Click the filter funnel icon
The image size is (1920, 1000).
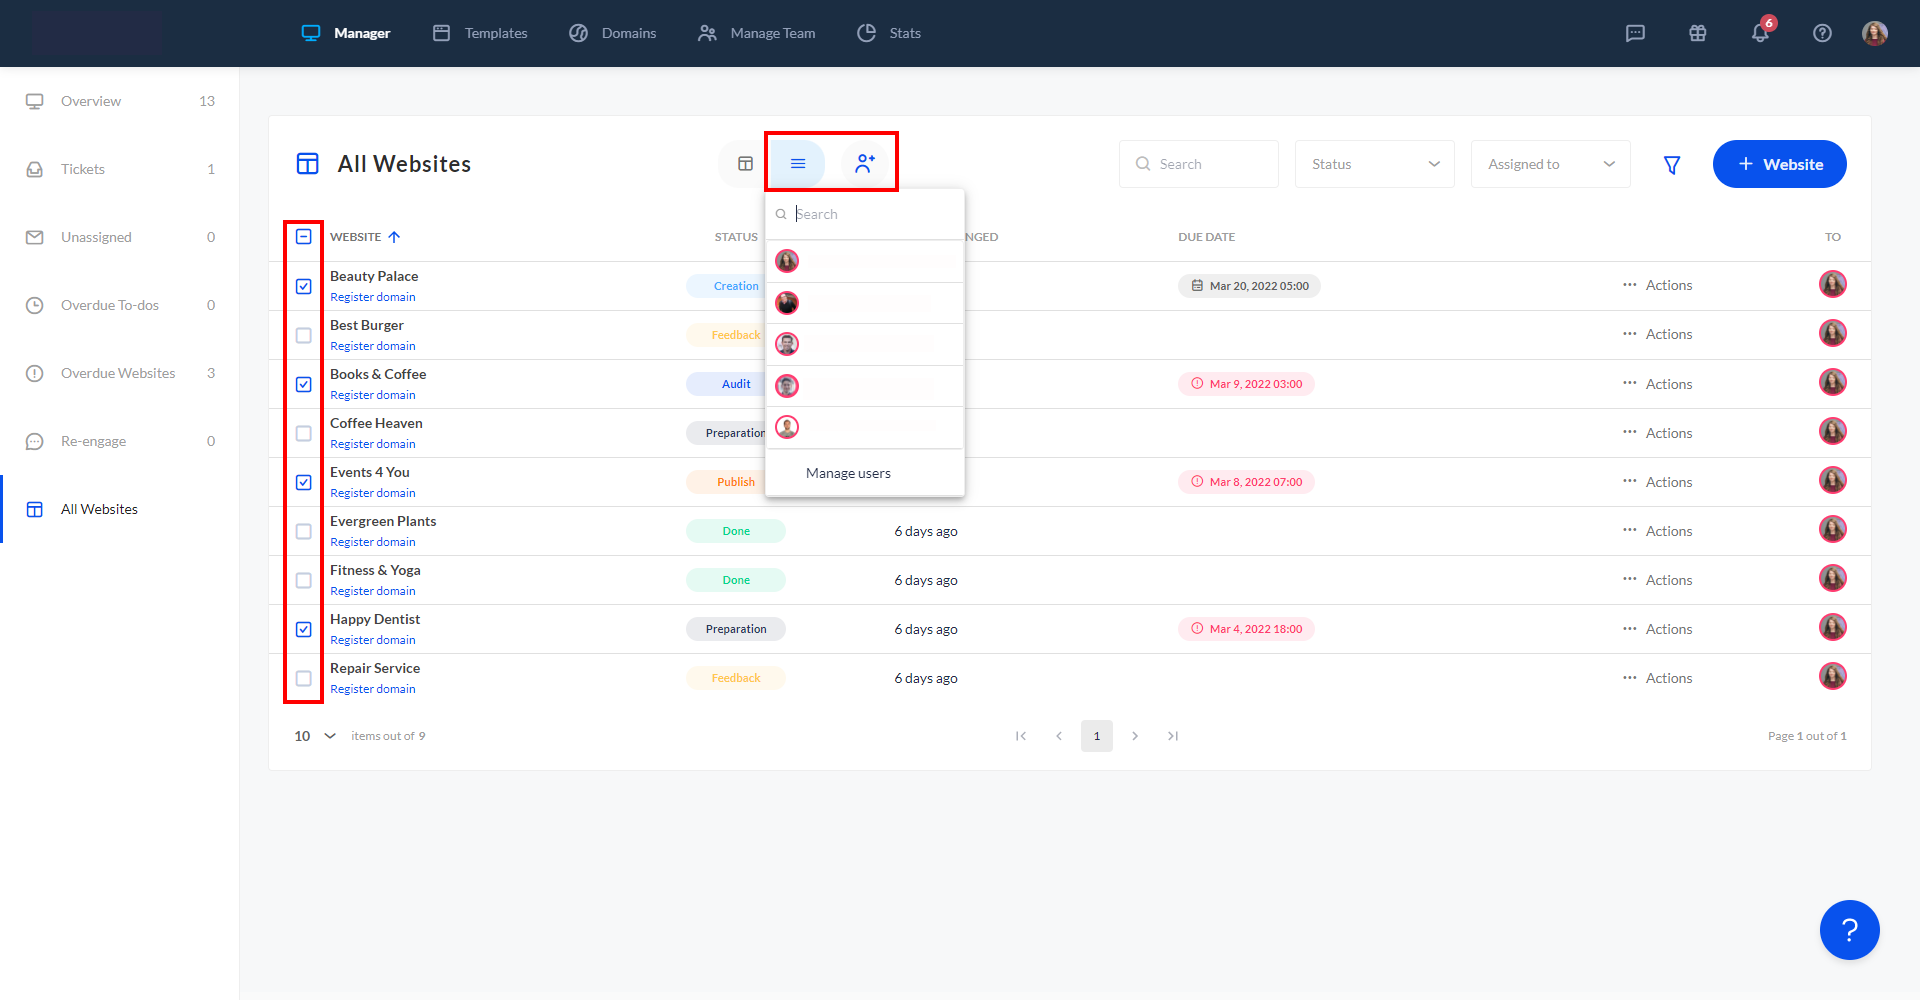1671,165
